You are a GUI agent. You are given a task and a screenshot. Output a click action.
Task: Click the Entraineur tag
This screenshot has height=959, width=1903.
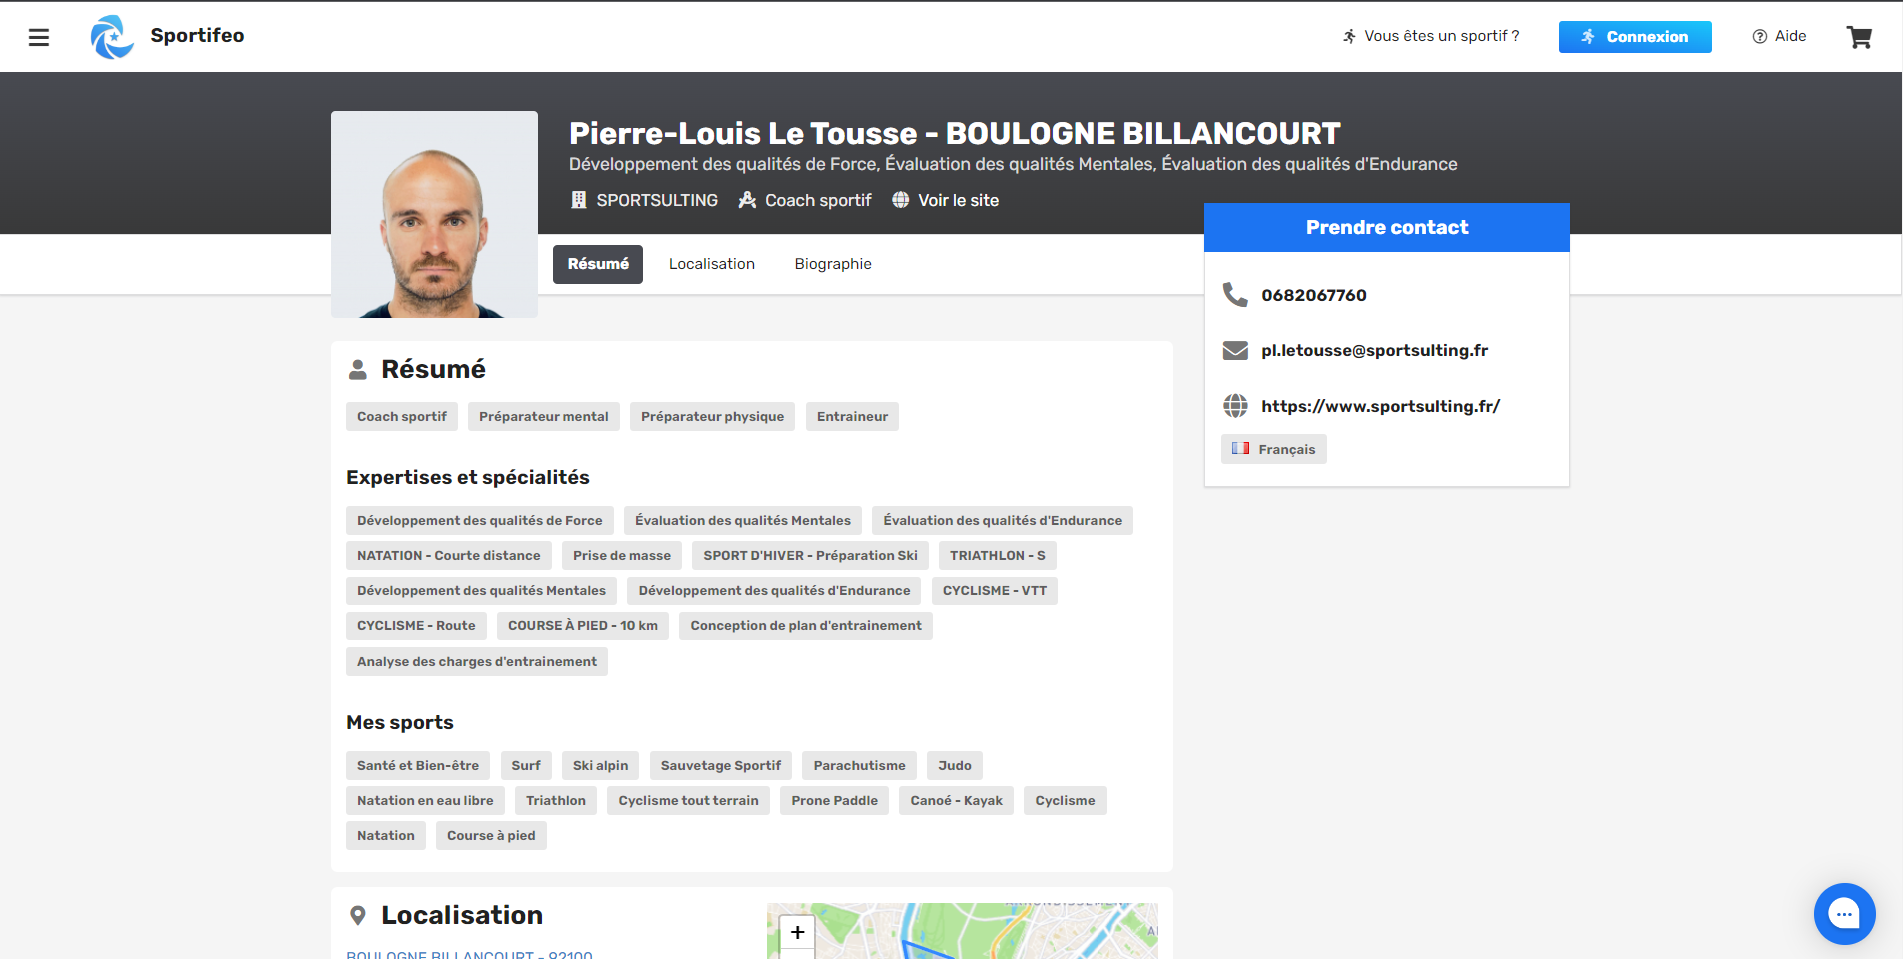coord(852,417)
